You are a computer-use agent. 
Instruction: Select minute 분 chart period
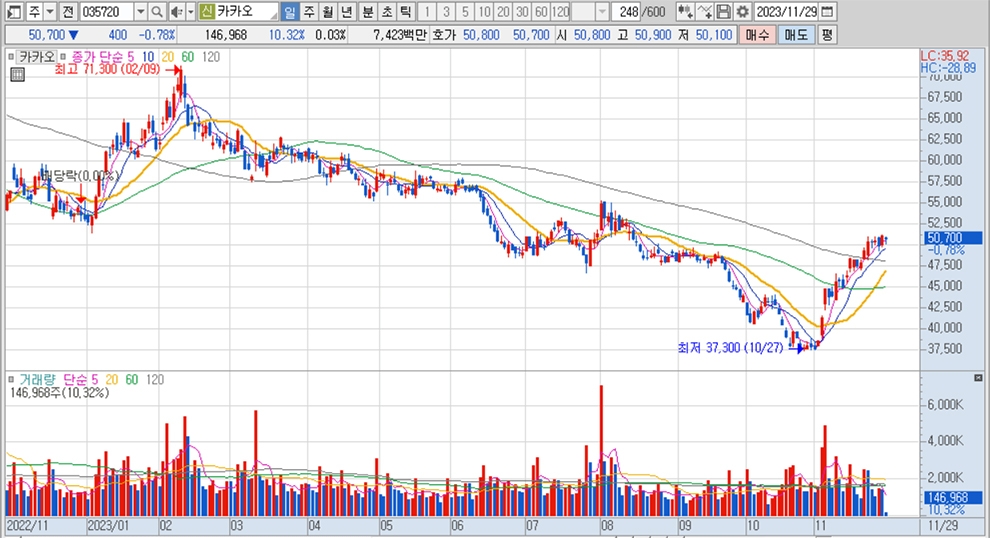(367, 11)
